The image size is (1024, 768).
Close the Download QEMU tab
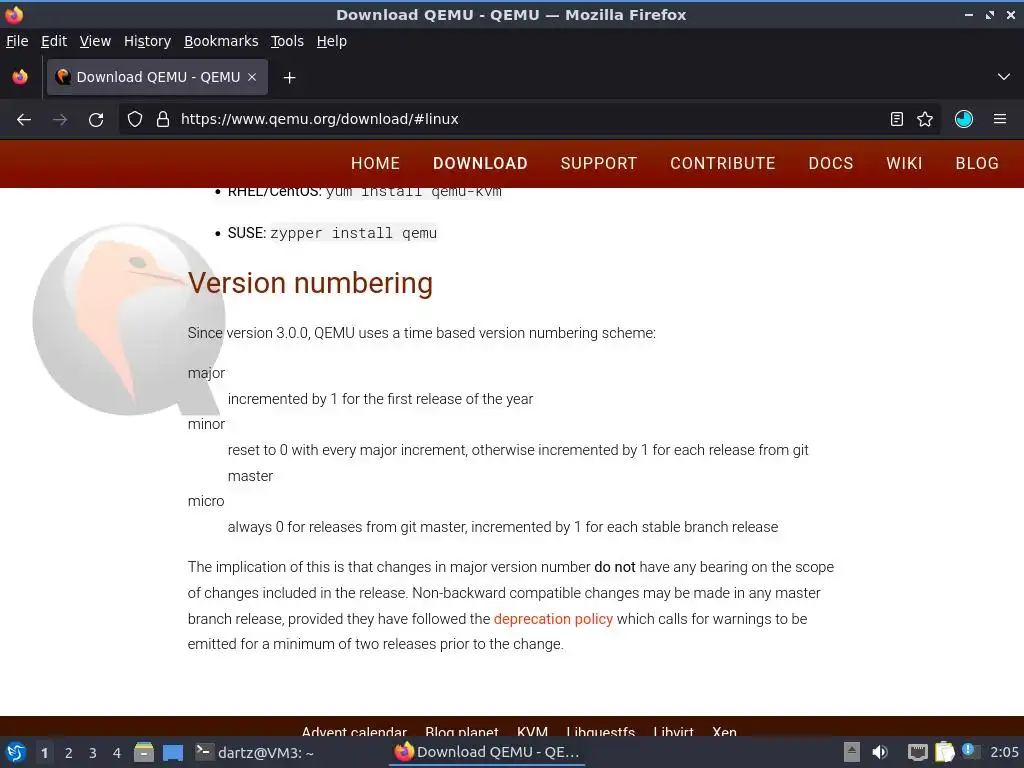252,77
